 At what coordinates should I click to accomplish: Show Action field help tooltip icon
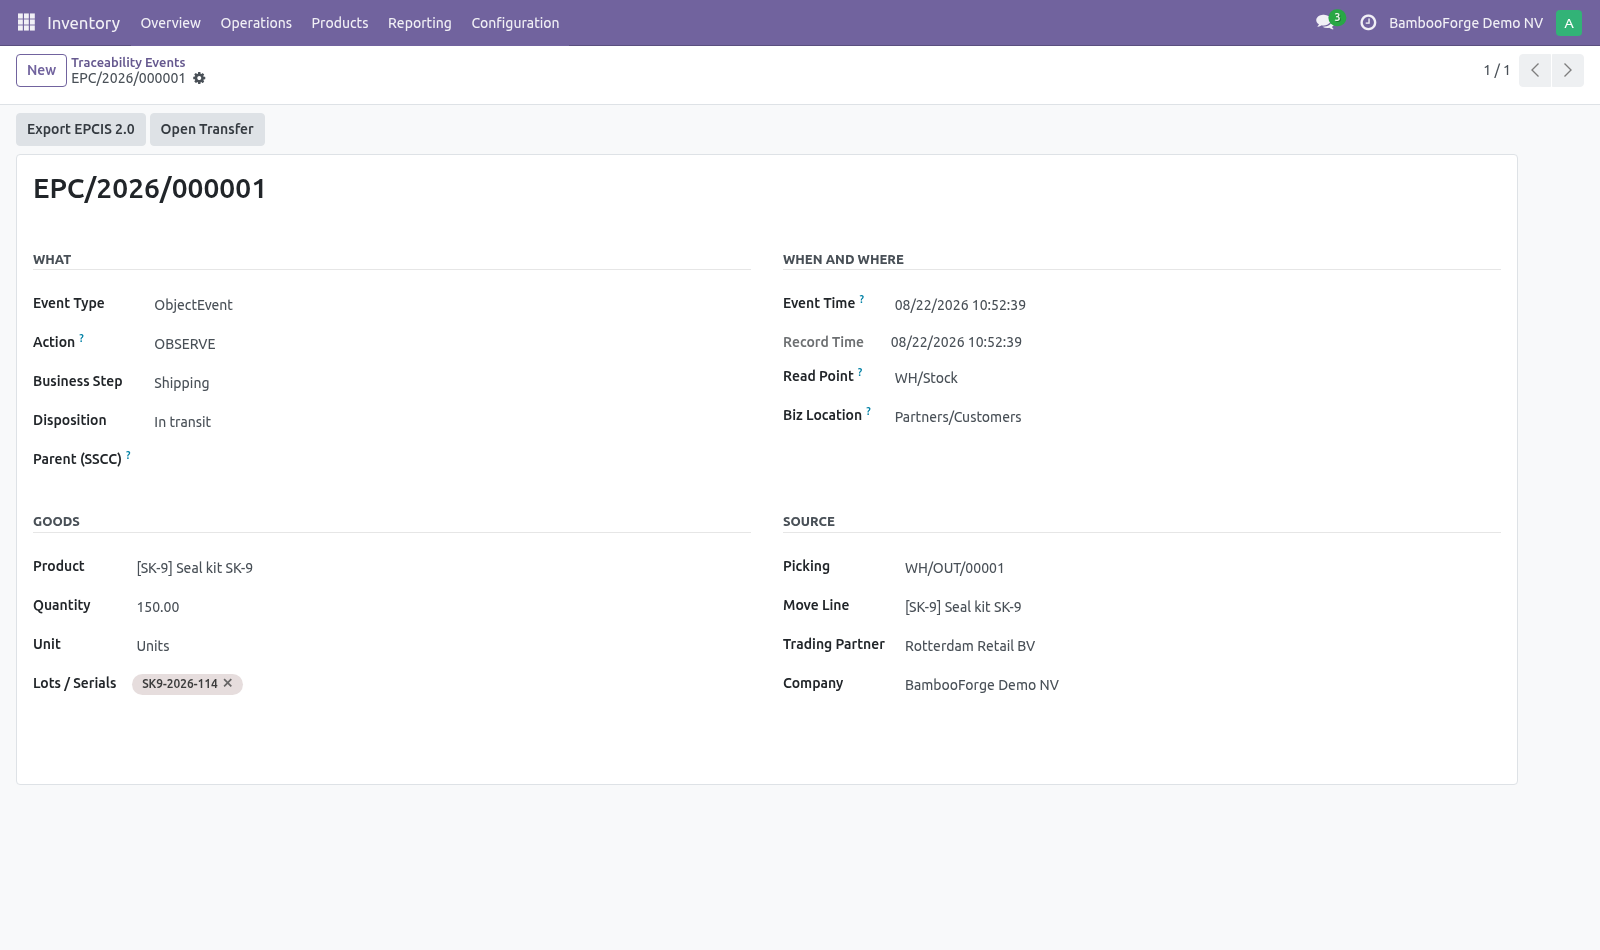[82, 338]
